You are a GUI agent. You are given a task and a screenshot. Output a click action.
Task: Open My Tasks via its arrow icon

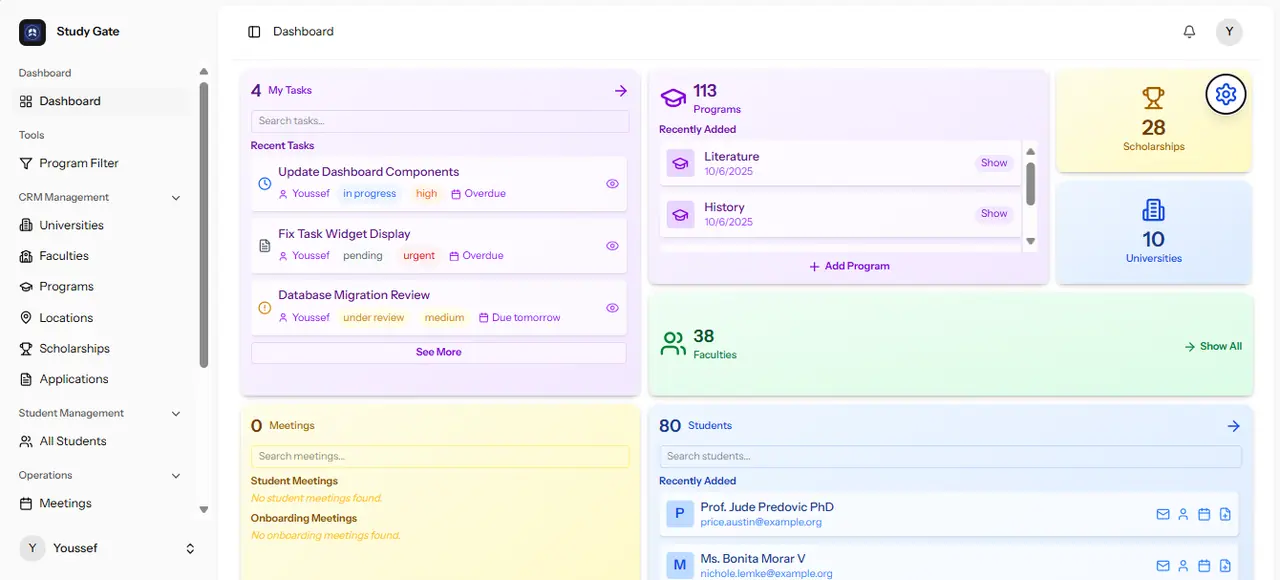(x=621, y=91)
